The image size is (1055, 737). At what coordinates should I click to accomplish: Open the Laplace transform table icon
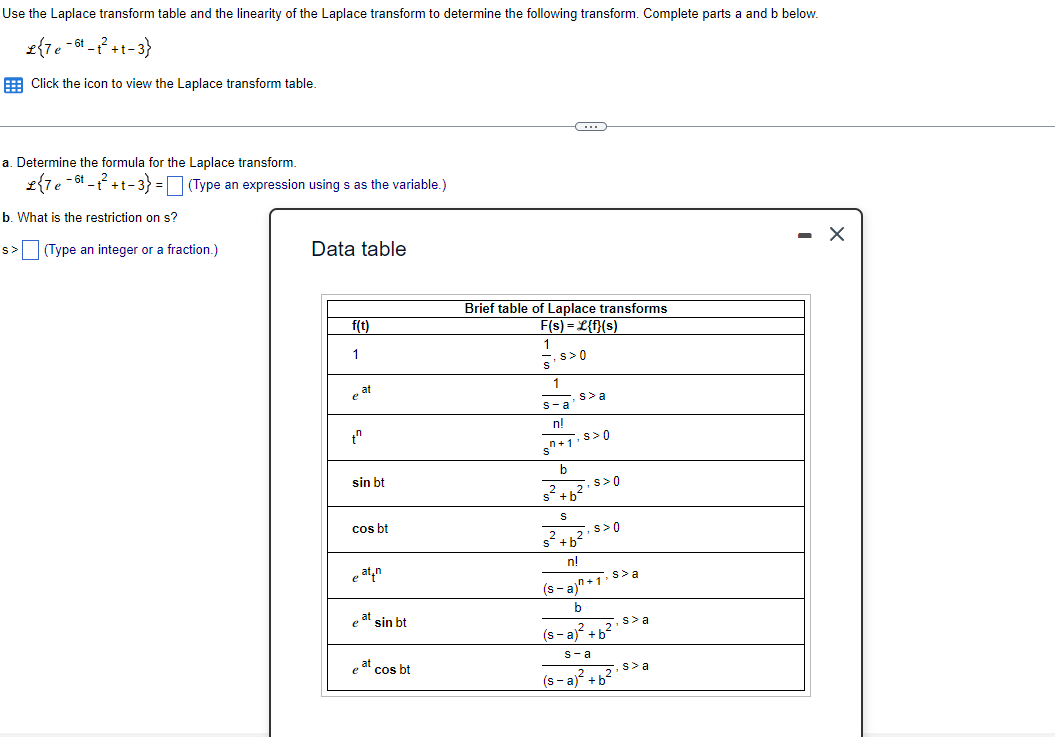tap(12, 84)
